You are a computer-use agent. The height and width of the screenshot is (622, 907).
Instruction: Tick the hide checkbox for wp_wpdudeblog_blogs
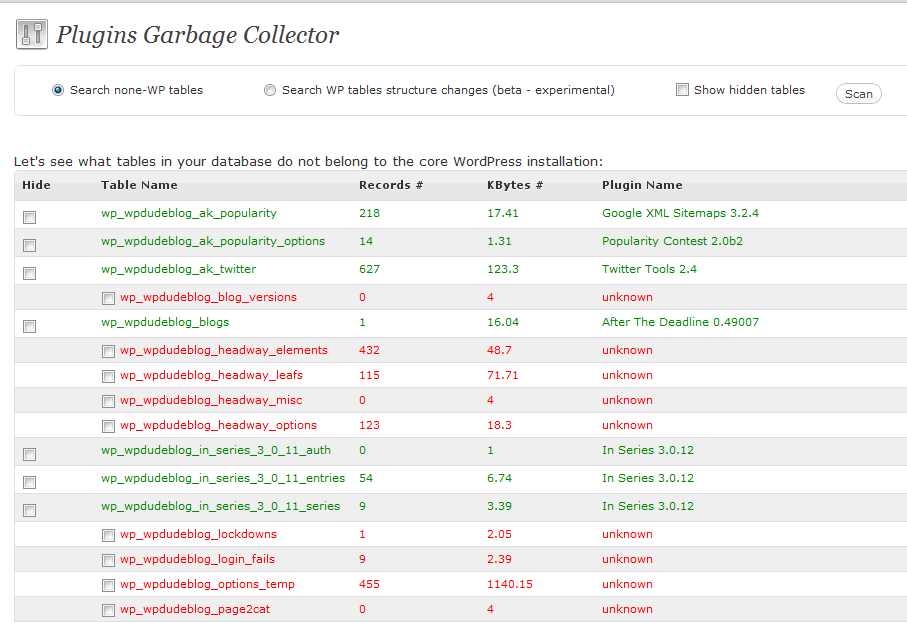coord(30,326)
